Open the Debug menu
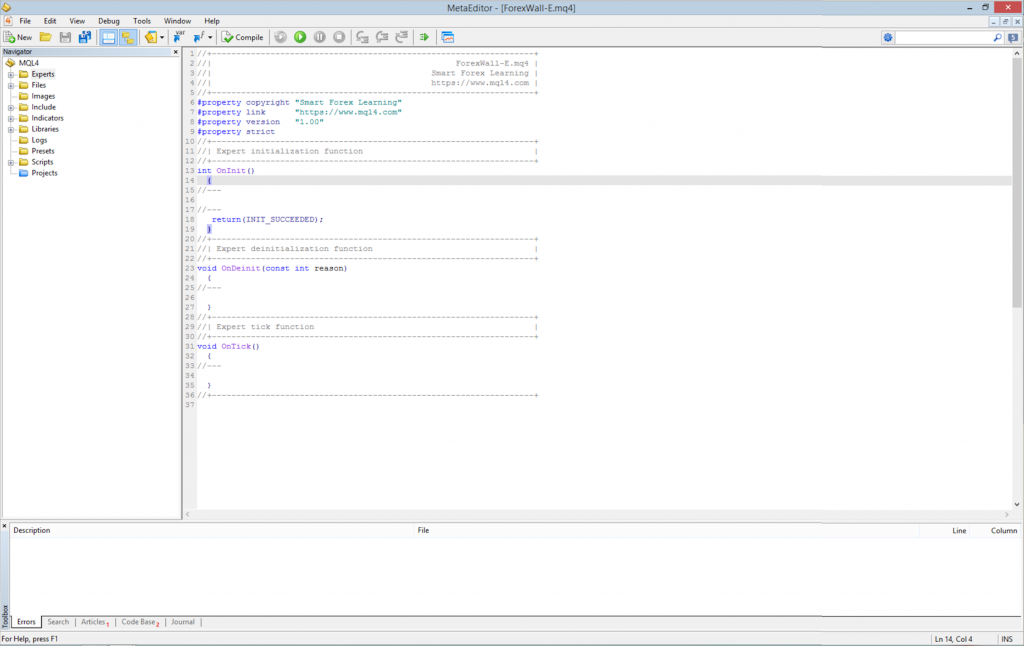The image size is (1024, 646). point(108,21)
